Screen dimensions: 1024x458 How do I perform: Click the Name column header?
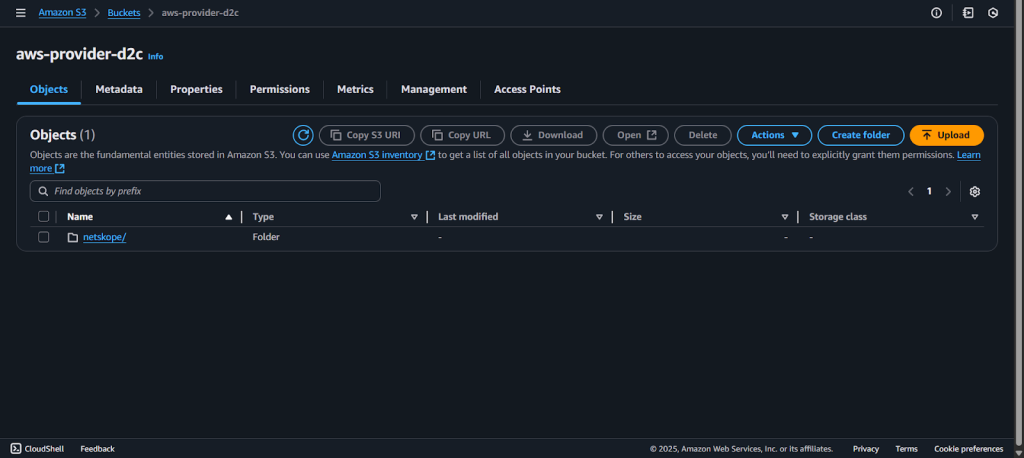click(80, 217)
